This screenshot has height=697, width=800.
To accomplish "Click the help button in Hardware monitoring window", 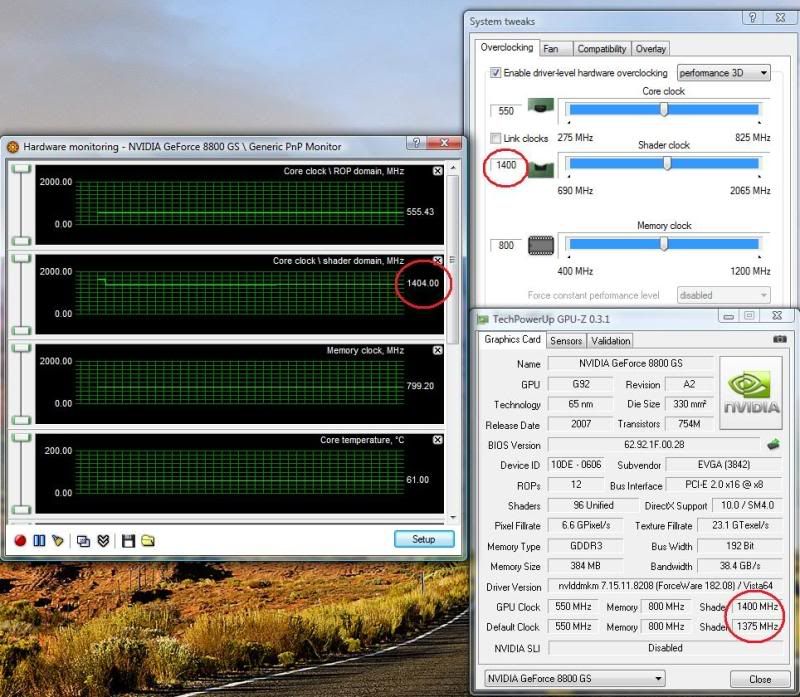I will point(416,143).
